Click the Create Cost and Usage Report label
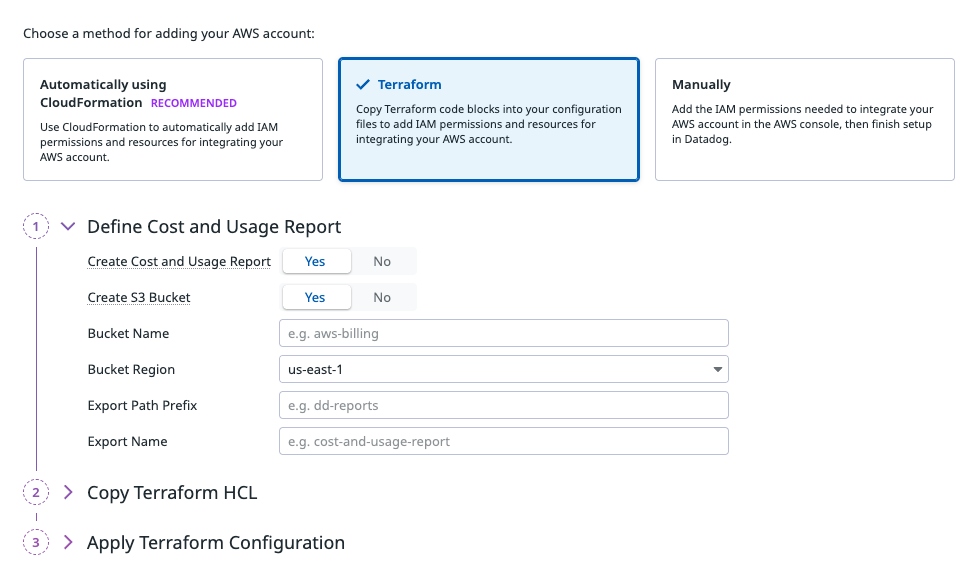 [x=179, y=261]
